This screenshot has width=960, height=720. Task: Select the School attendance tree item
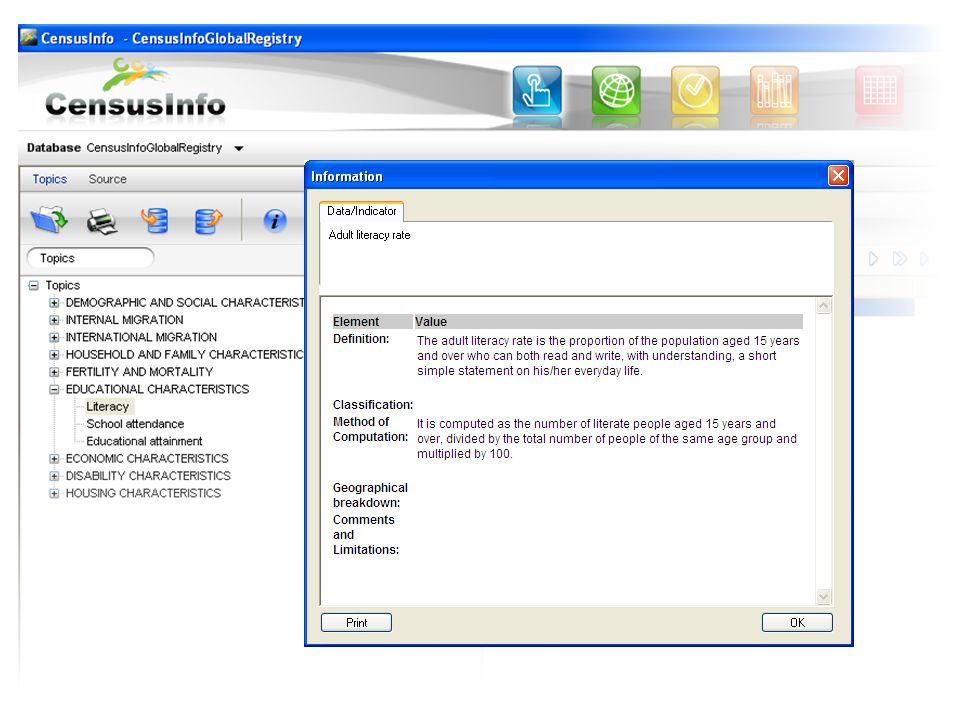(135, 424)
